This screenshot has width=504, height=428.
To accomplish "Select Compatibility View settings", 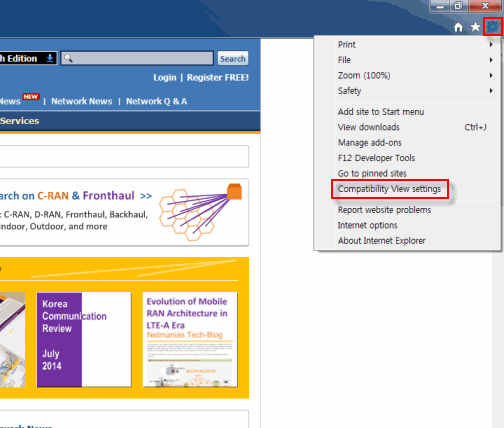I will (390, 189).
